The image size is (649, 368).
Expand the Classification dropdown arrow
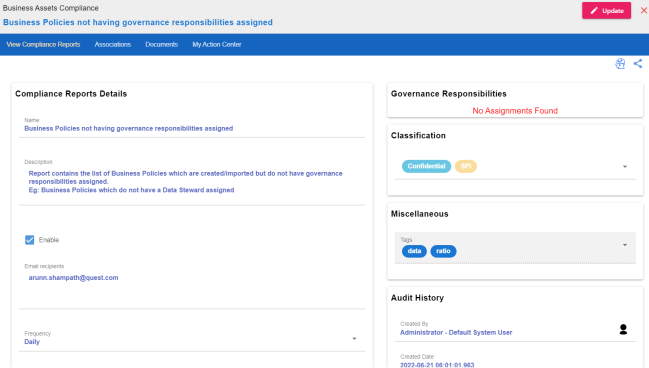625,166
